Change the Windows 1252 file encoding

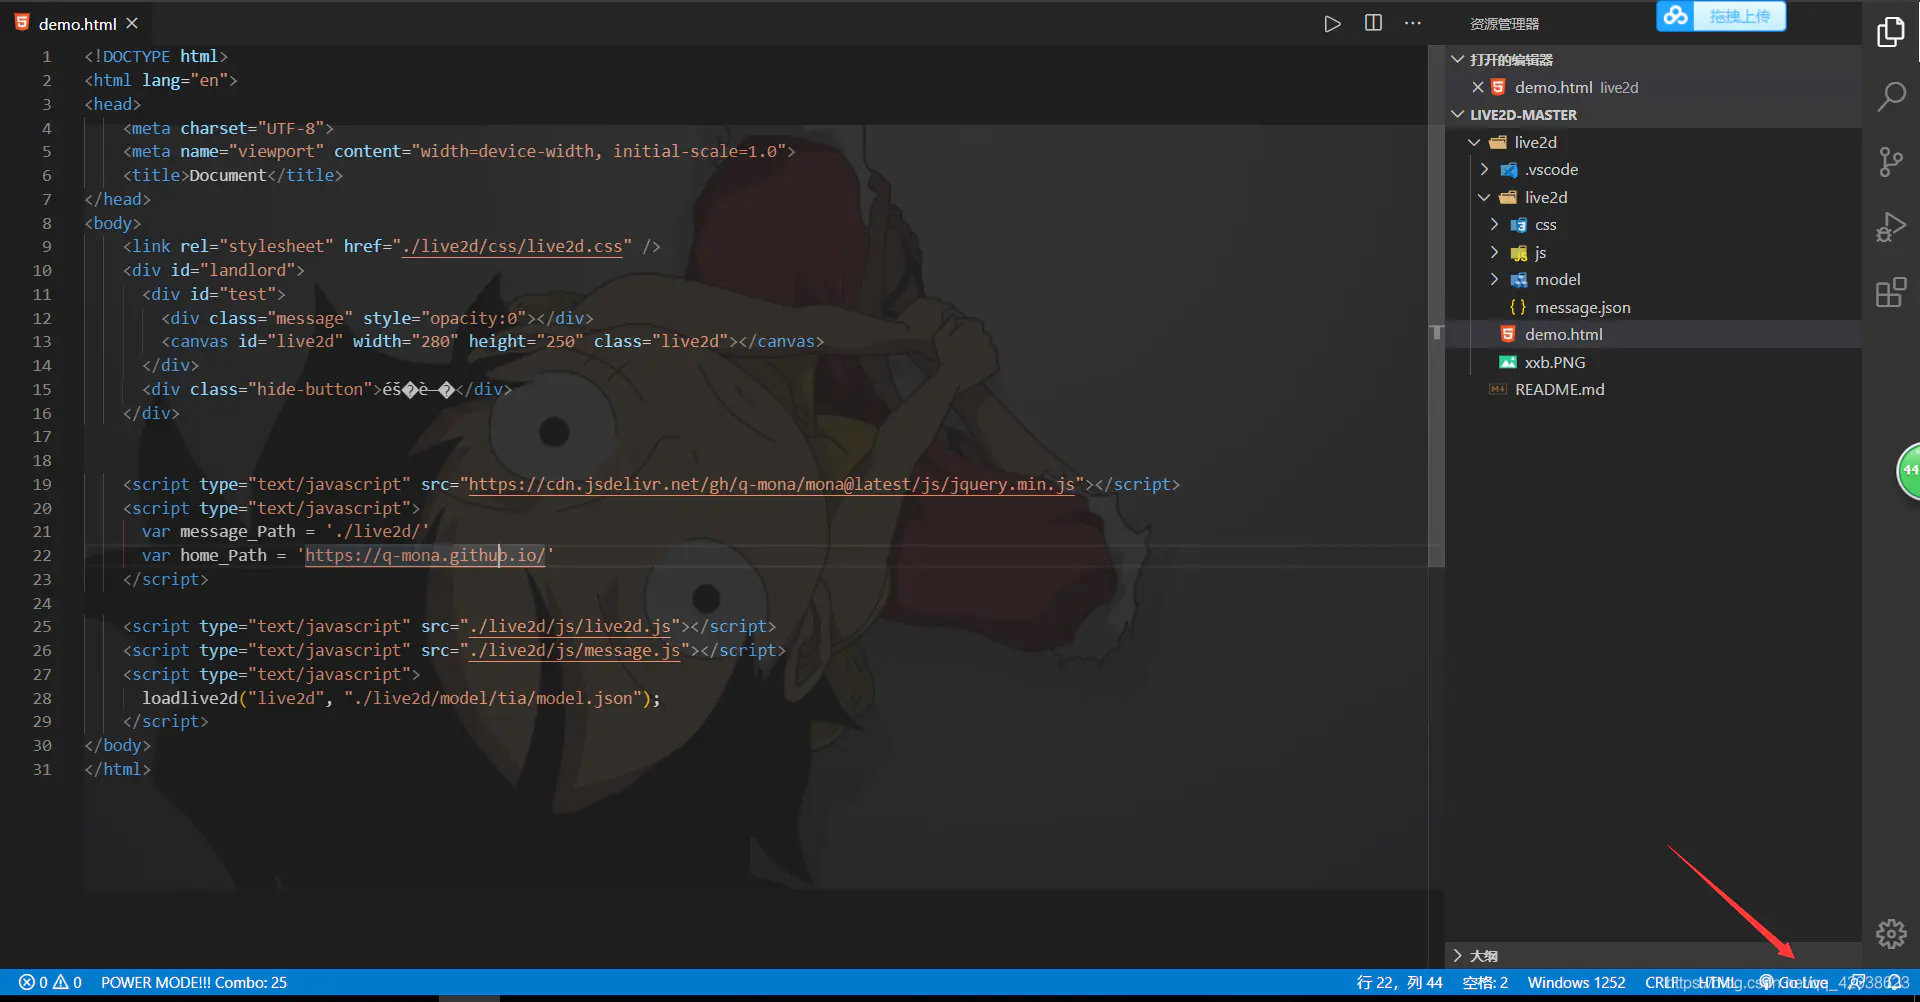(1576, 983)
